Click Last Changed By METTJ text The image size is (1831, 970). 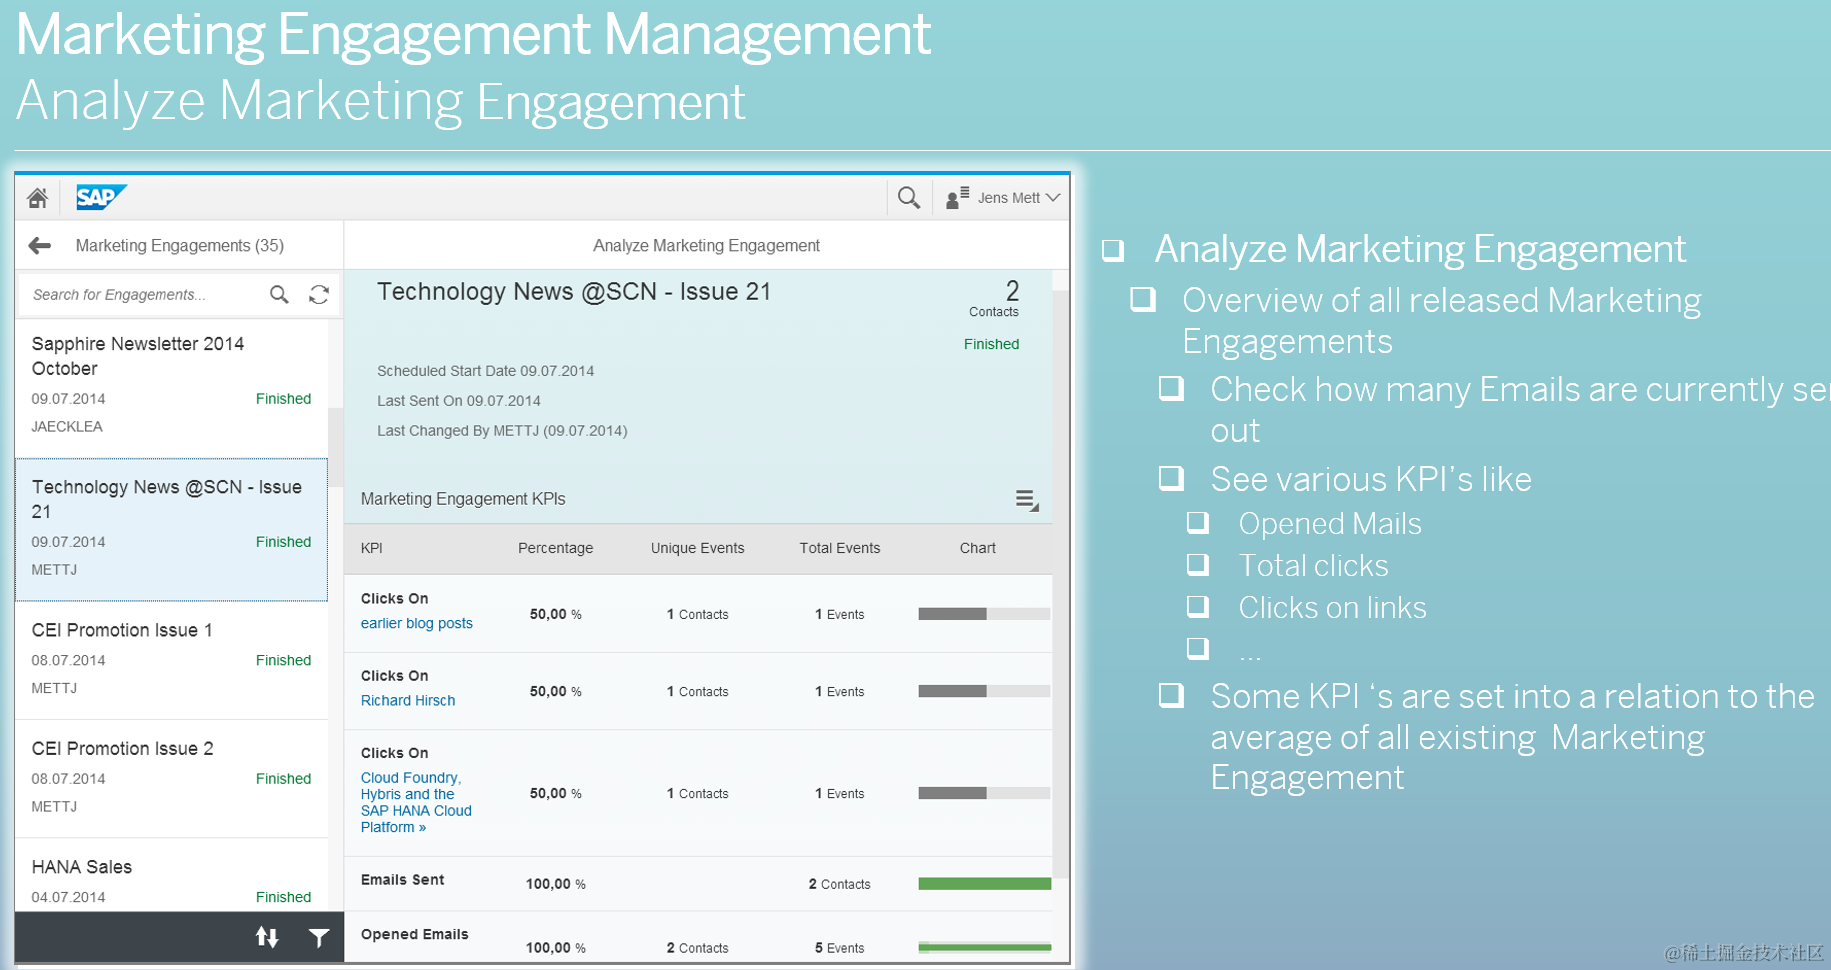tap(502, 431)
